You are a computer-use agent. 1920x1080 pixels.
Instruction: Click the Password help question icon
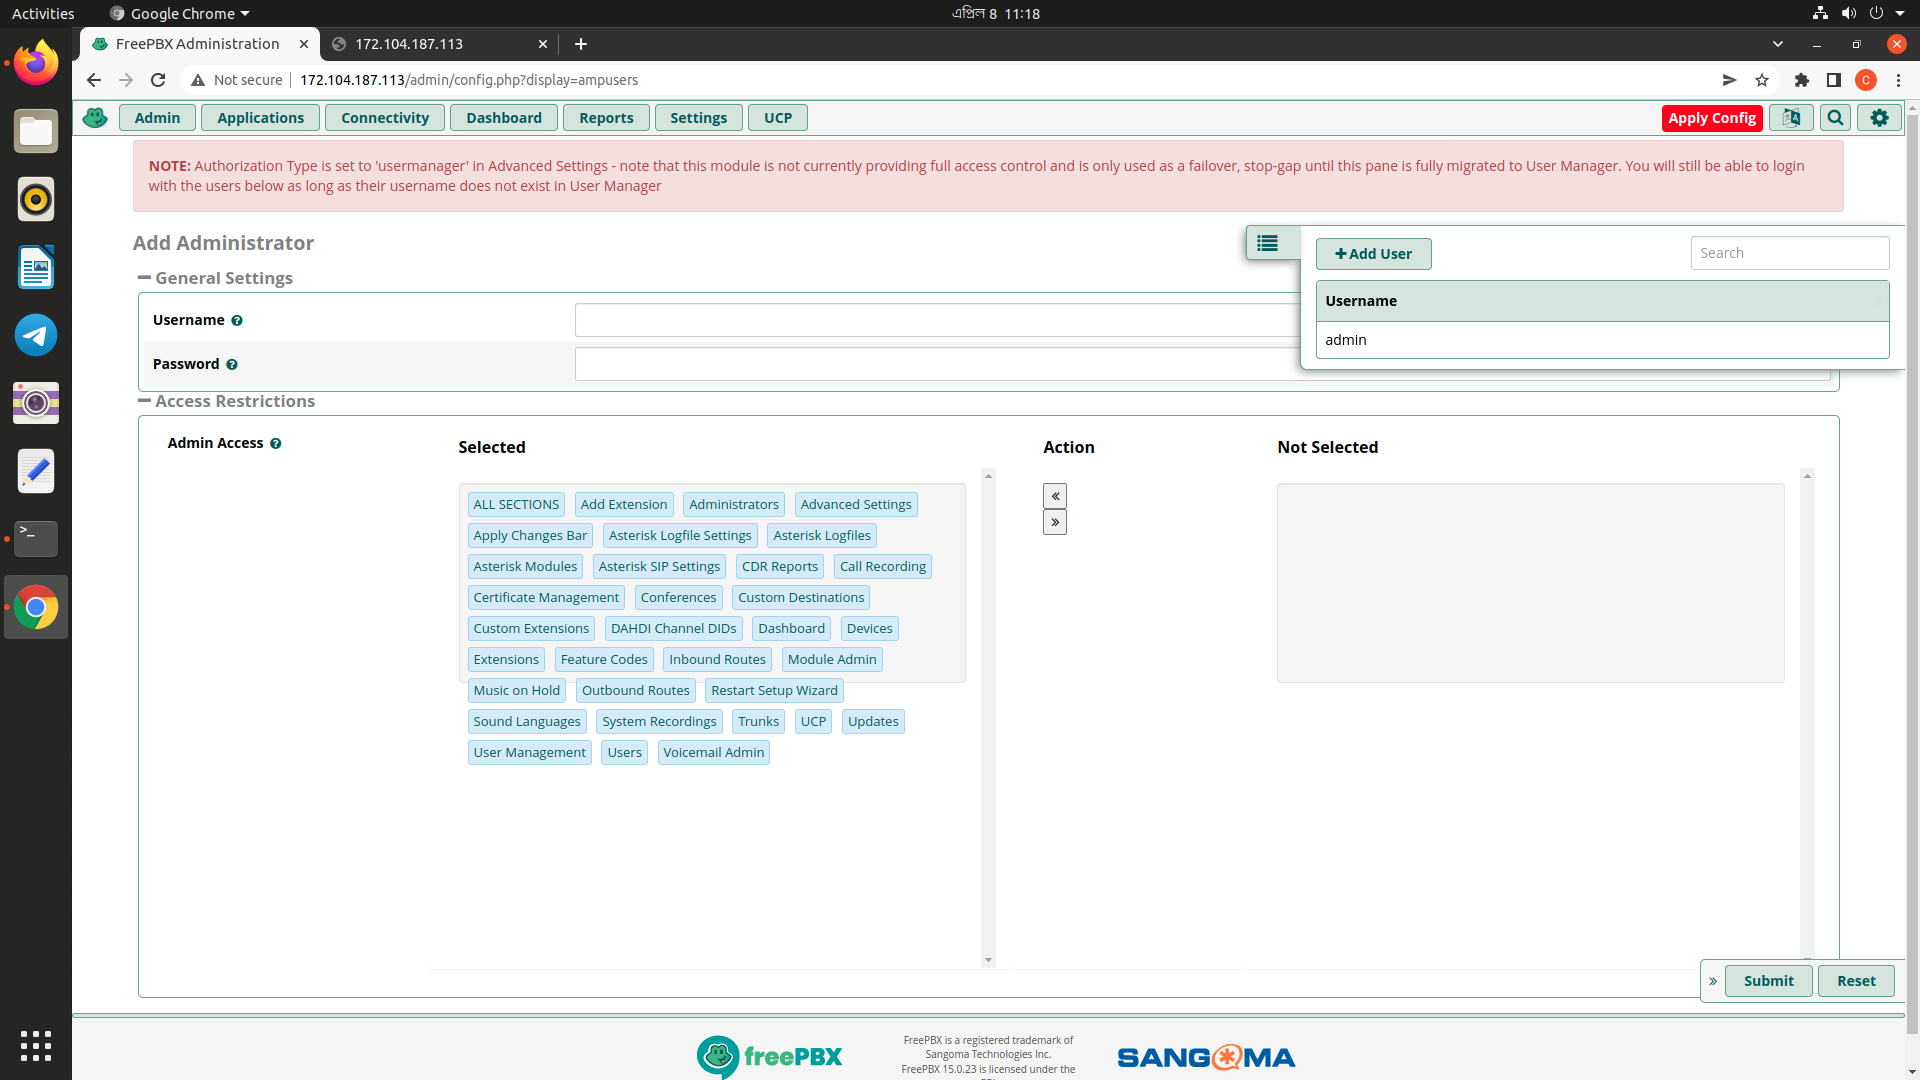[232, 365]
